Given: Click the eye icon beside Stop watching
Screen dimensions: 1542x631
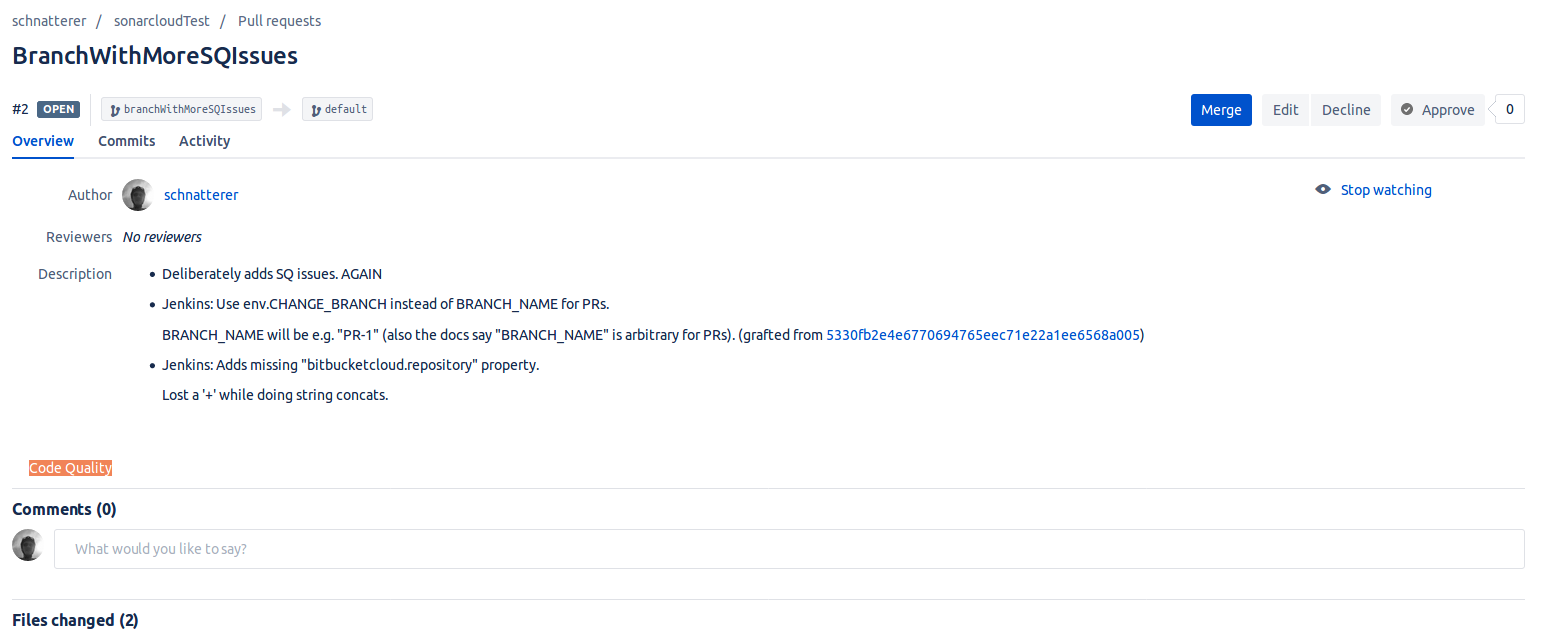Looking at the screenshot, I should pyautogui.click(x=1323, y=190).
